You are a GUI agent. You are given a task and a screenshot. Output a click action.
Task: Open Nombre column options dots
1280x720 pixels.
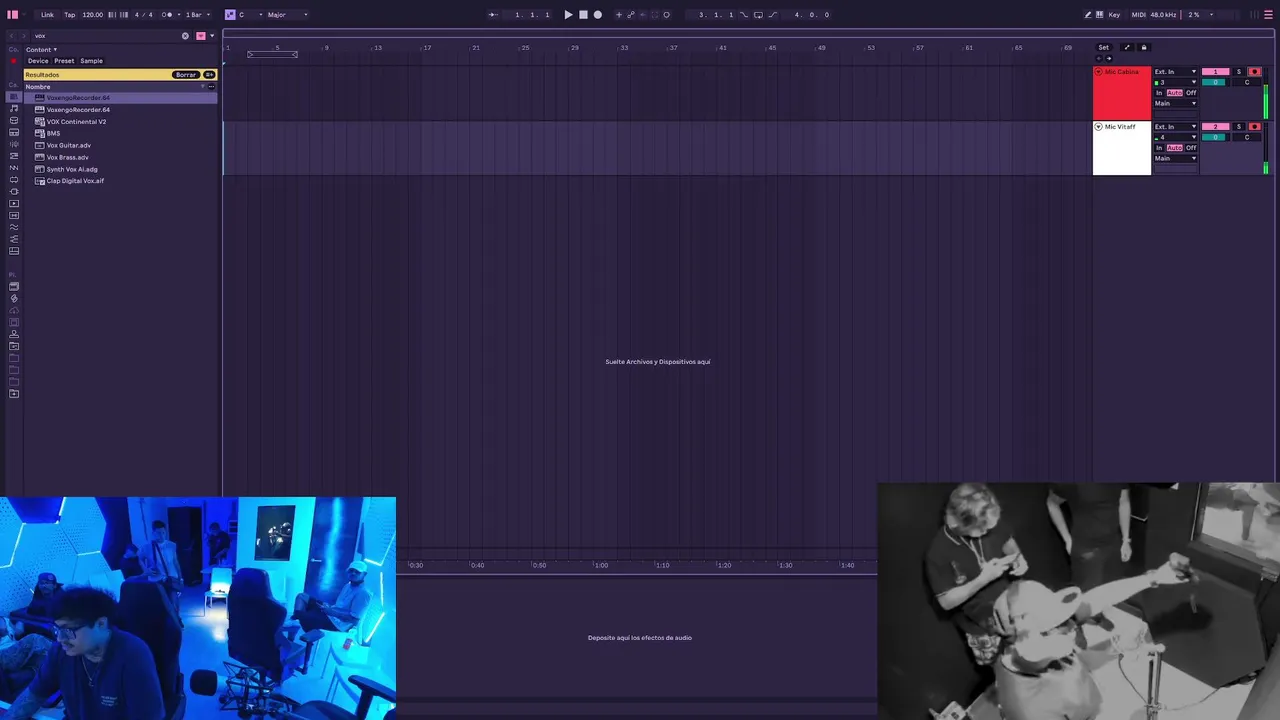tap(211, 87)
